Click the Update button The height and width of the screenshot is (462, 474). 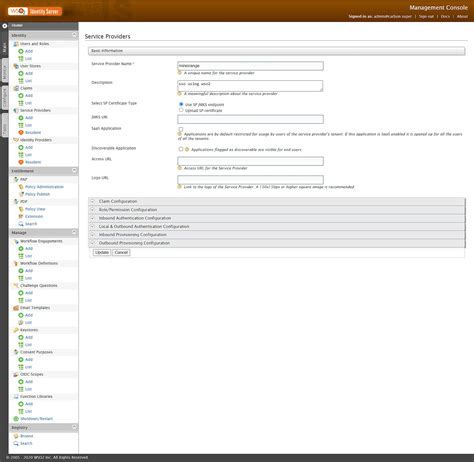[x=102, y=253]
